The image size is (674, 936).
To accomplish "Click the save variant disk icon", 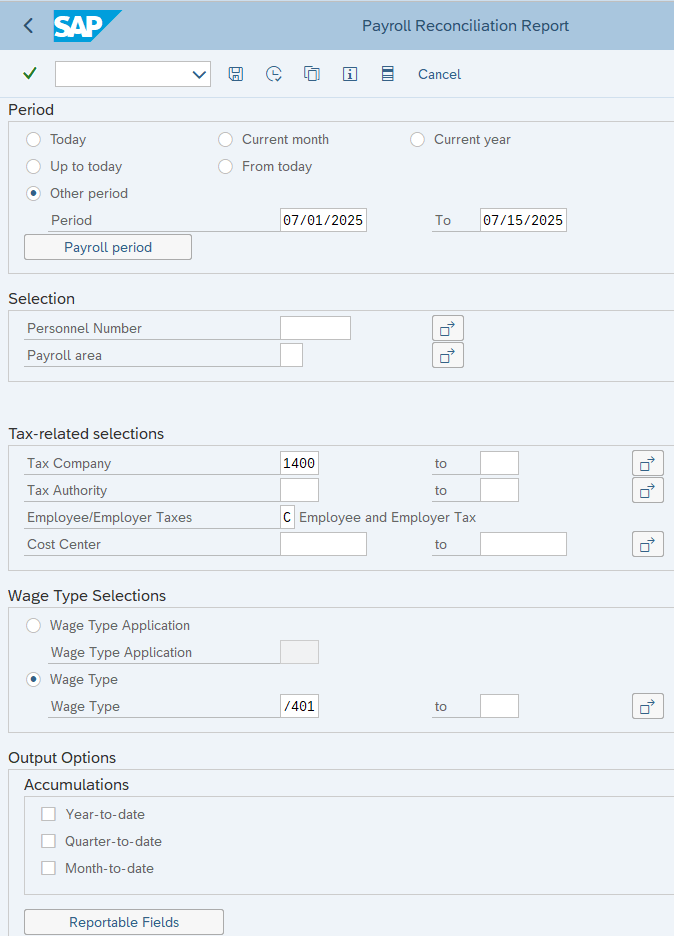I will click(236, 74).
